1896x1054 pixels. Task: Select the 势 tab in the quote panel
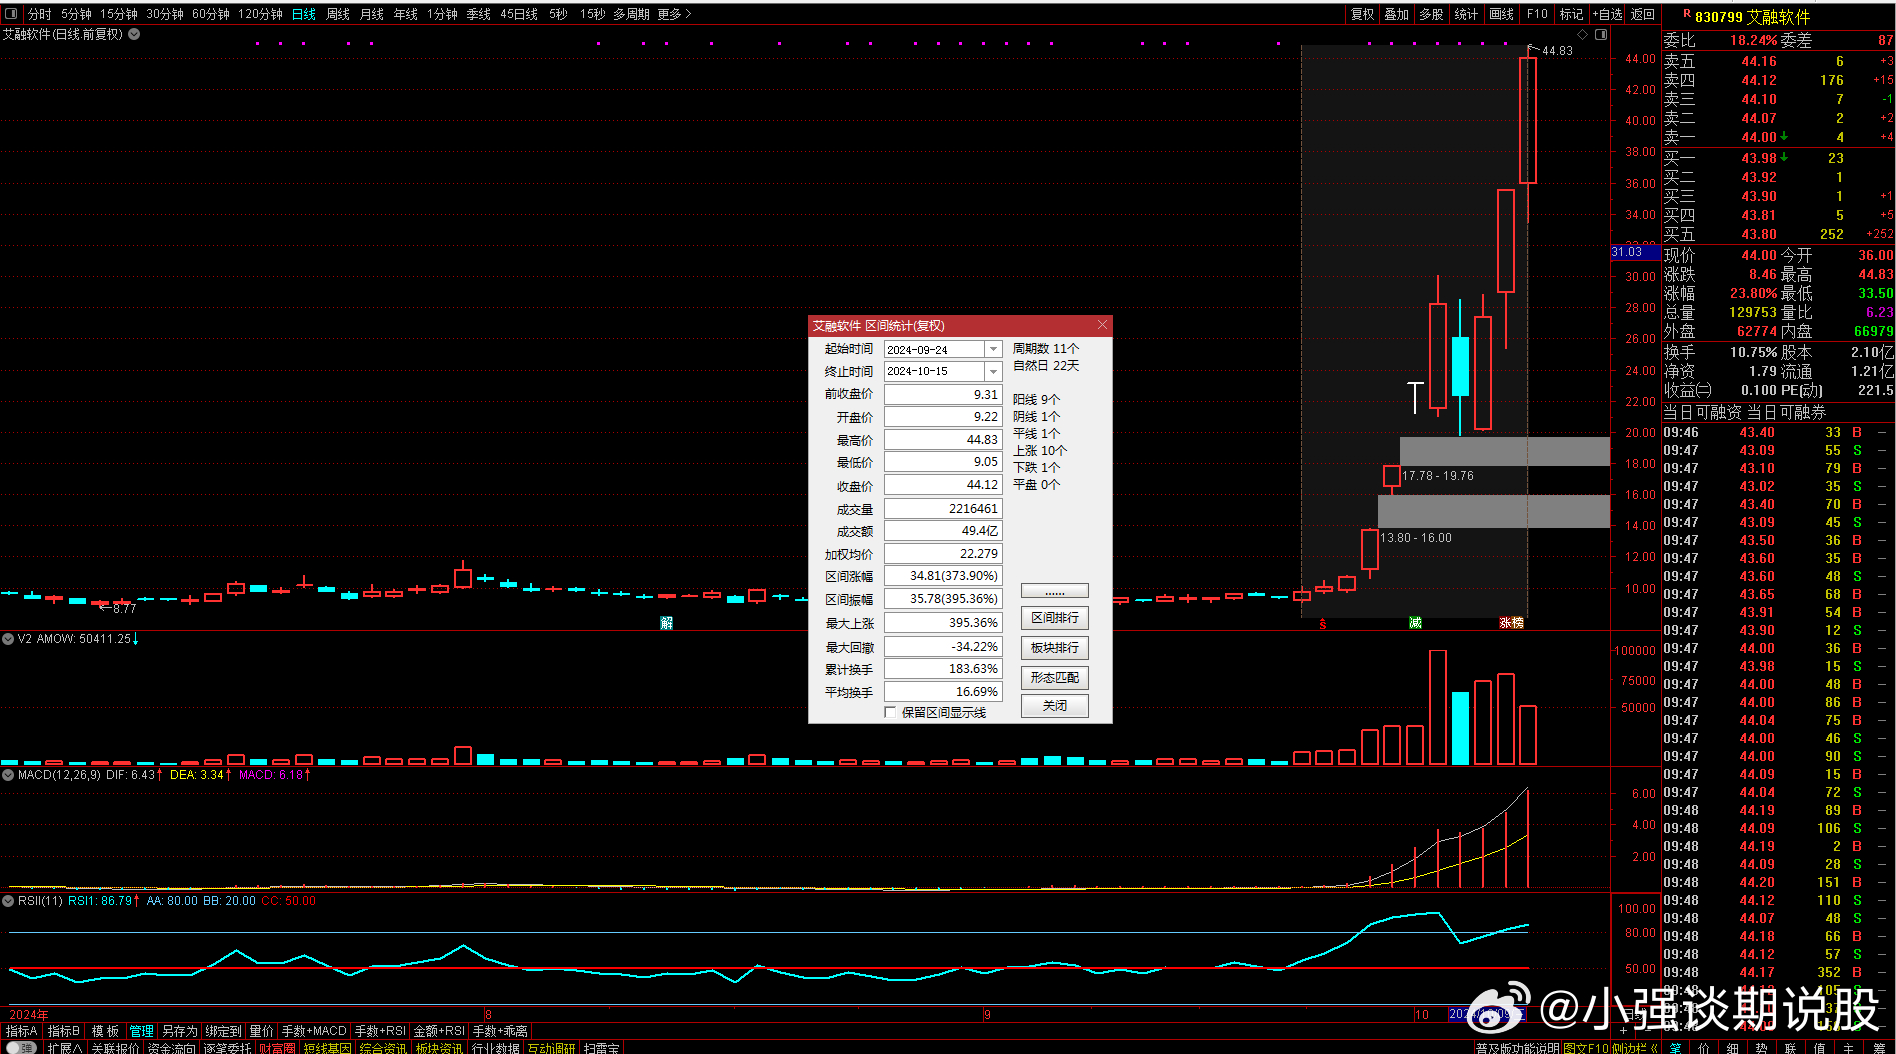1761,1048
